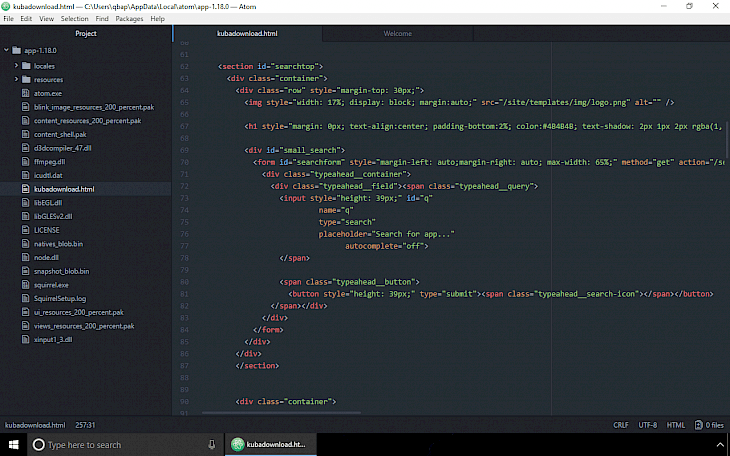Click line number 72 in the gutter
Viewport: 730px width, 456px height.
(x=184, y=186)
